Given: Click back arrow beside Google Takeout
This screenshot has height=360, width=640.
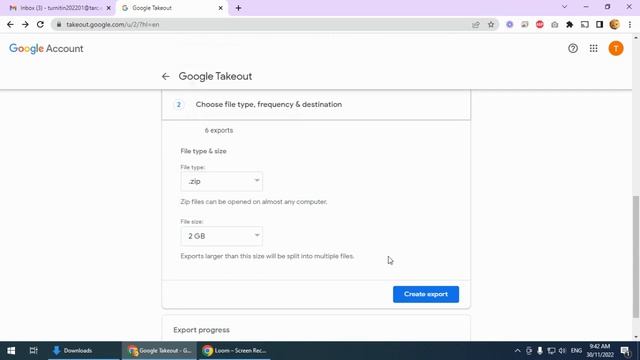Looking at the screenshot, I should (x=165, y=76).
